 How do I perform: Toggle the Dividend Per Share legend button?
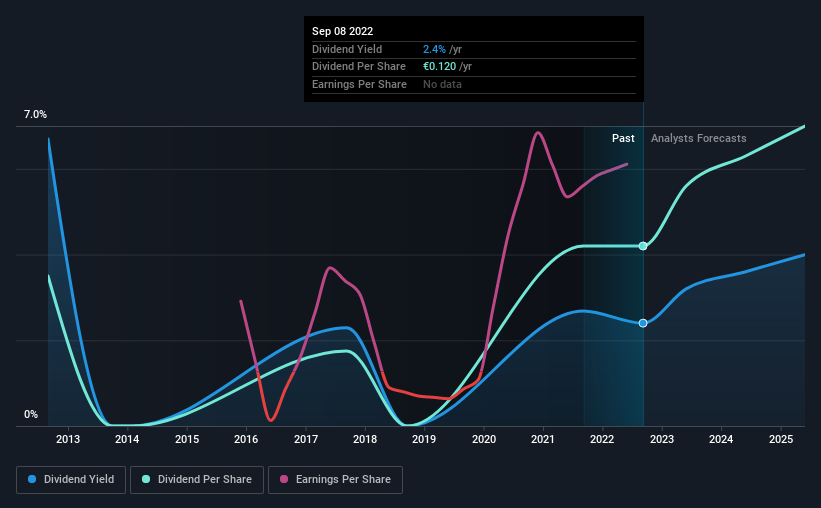[x=197, y=480]
